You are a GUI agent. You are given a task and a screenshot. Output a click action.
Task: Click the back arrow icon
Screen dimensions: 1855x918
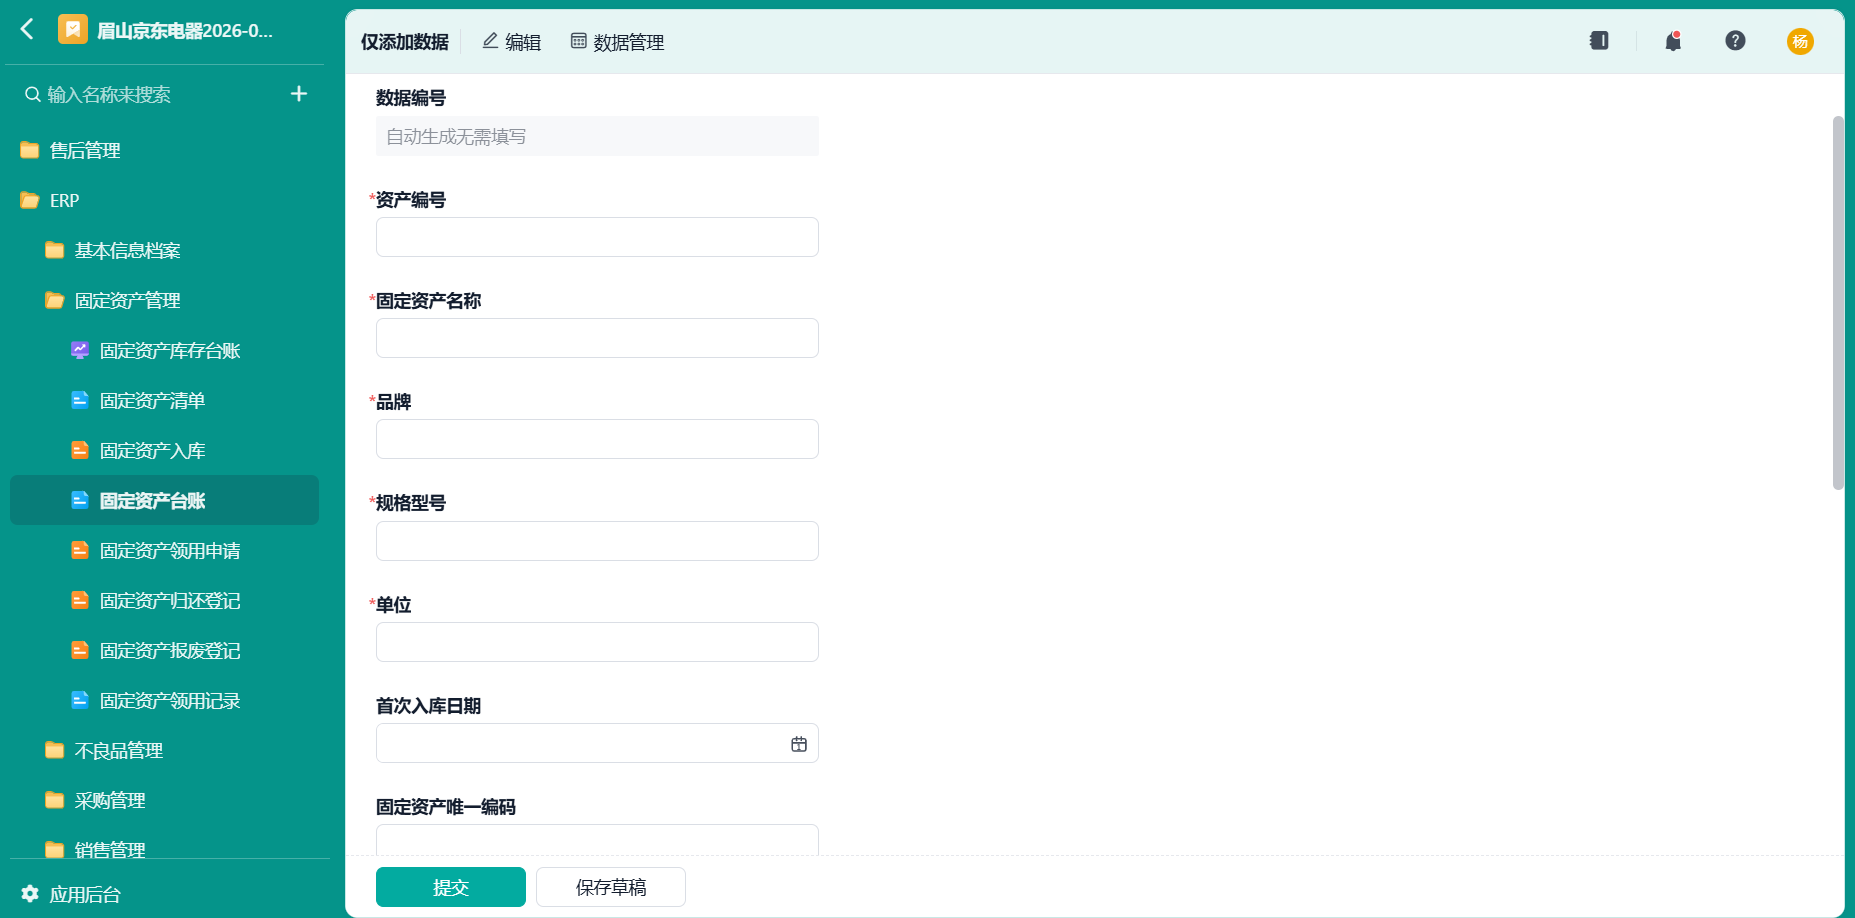[x=28, y=29]
